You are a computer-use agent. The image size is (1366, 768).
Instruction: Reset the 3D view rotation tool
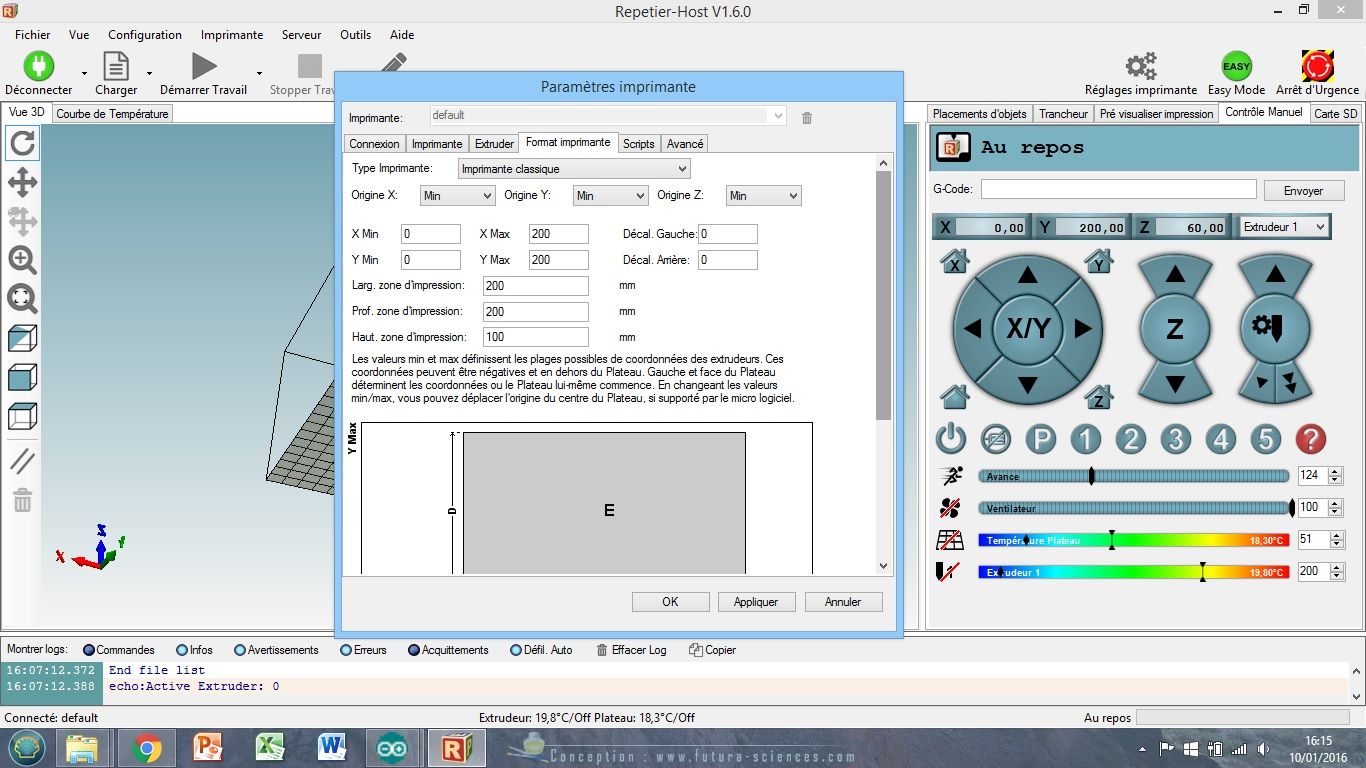pos(22,144)
